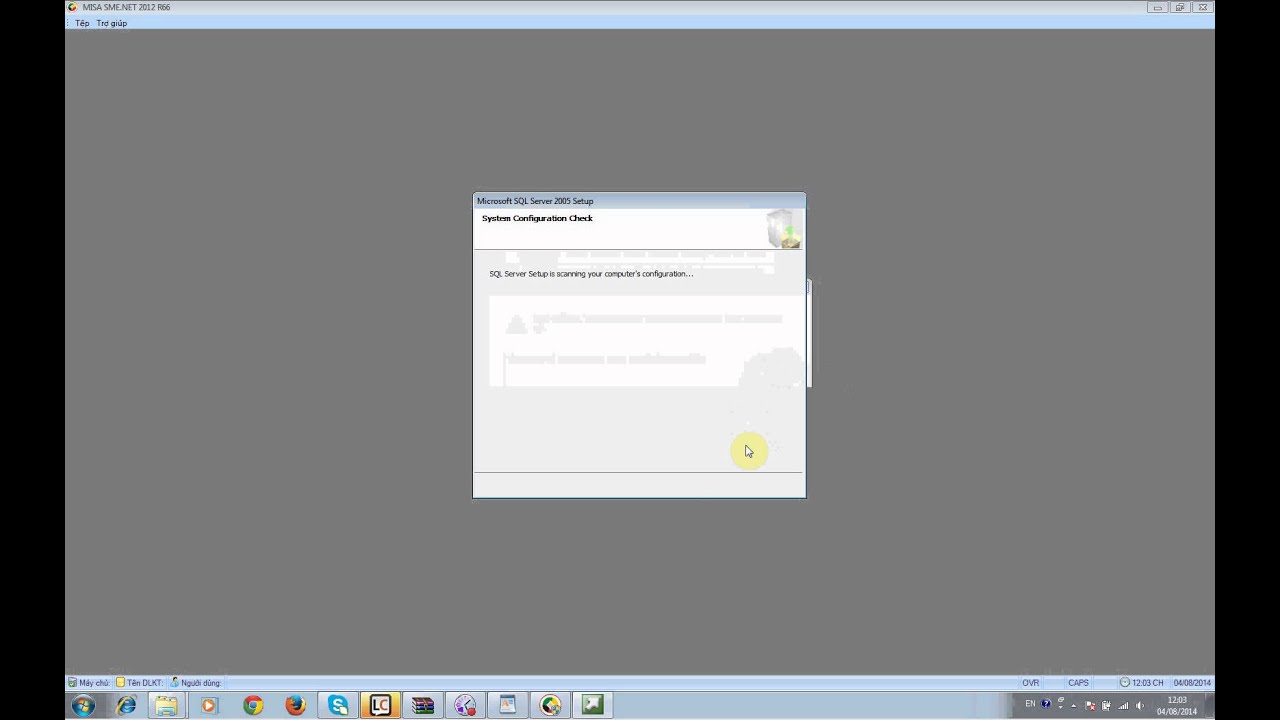Click Microsoft SQL Server 2005 Setup title bar
This screenshot has width=1280, height=720.
(639, 201)
